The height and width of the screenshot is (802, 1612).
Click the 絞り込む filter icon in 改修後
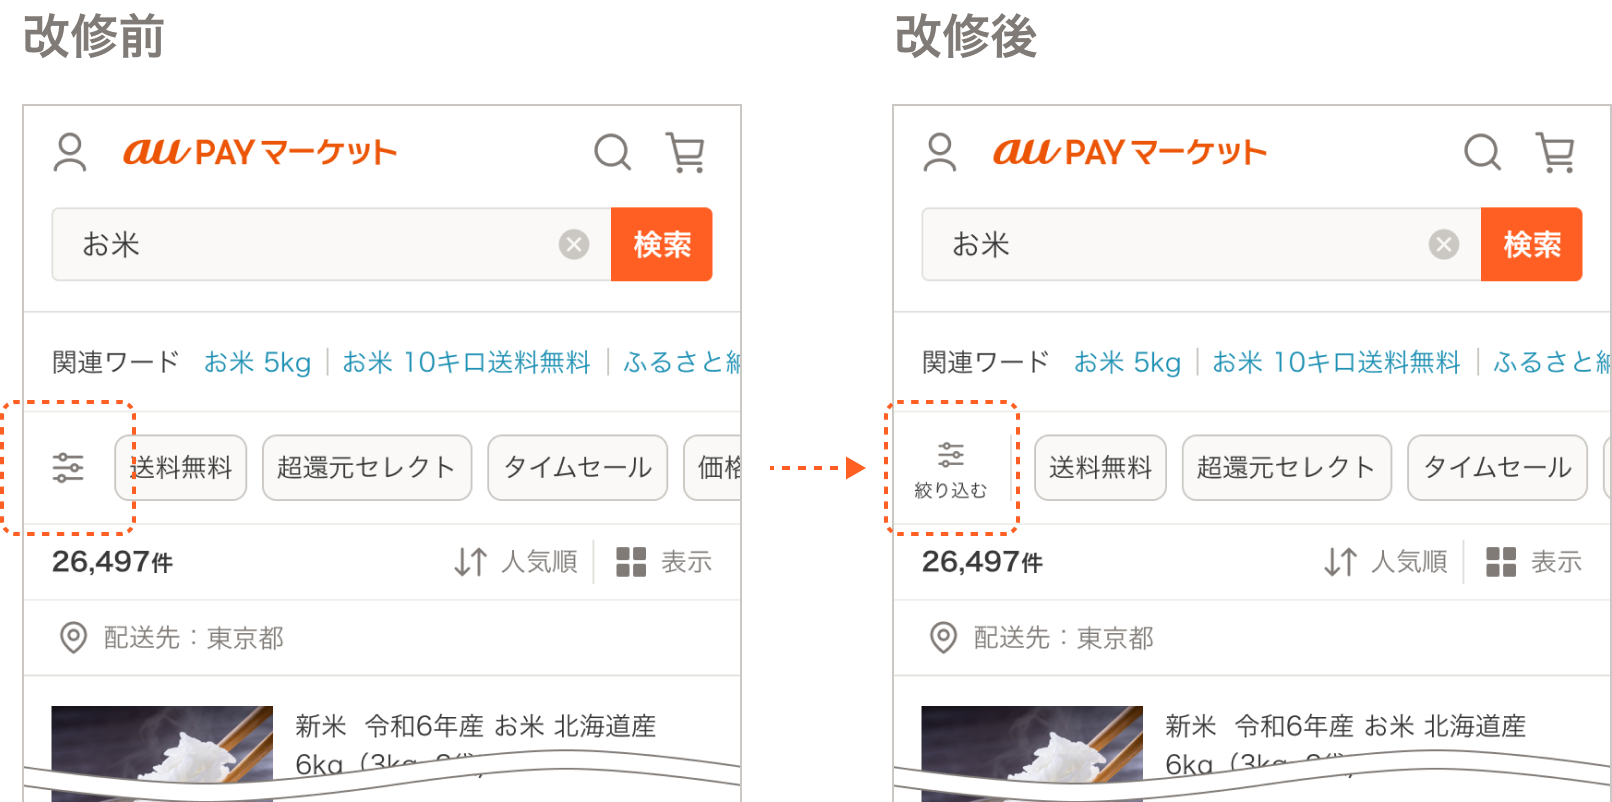point(951,469)
